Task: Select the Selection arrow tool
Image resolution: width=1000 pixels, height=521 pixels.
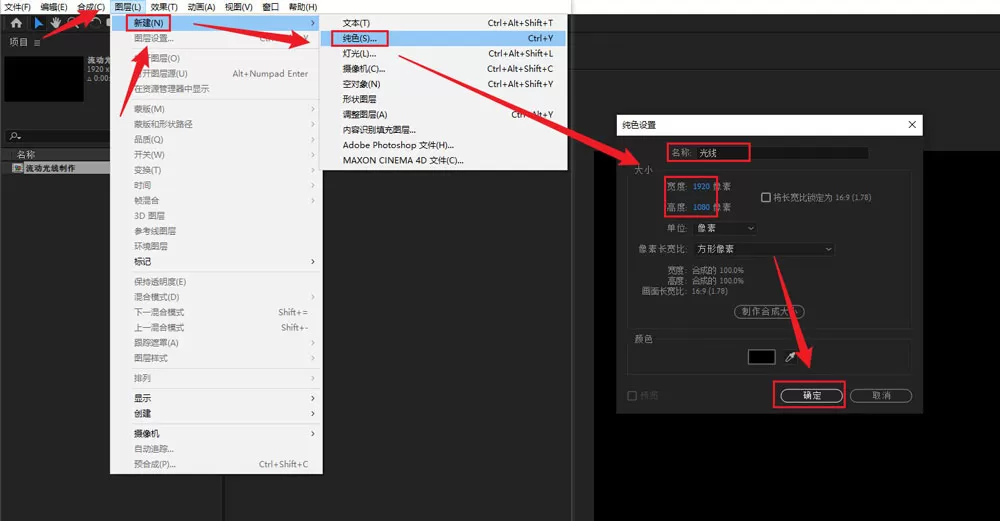Action: [39, 23]
